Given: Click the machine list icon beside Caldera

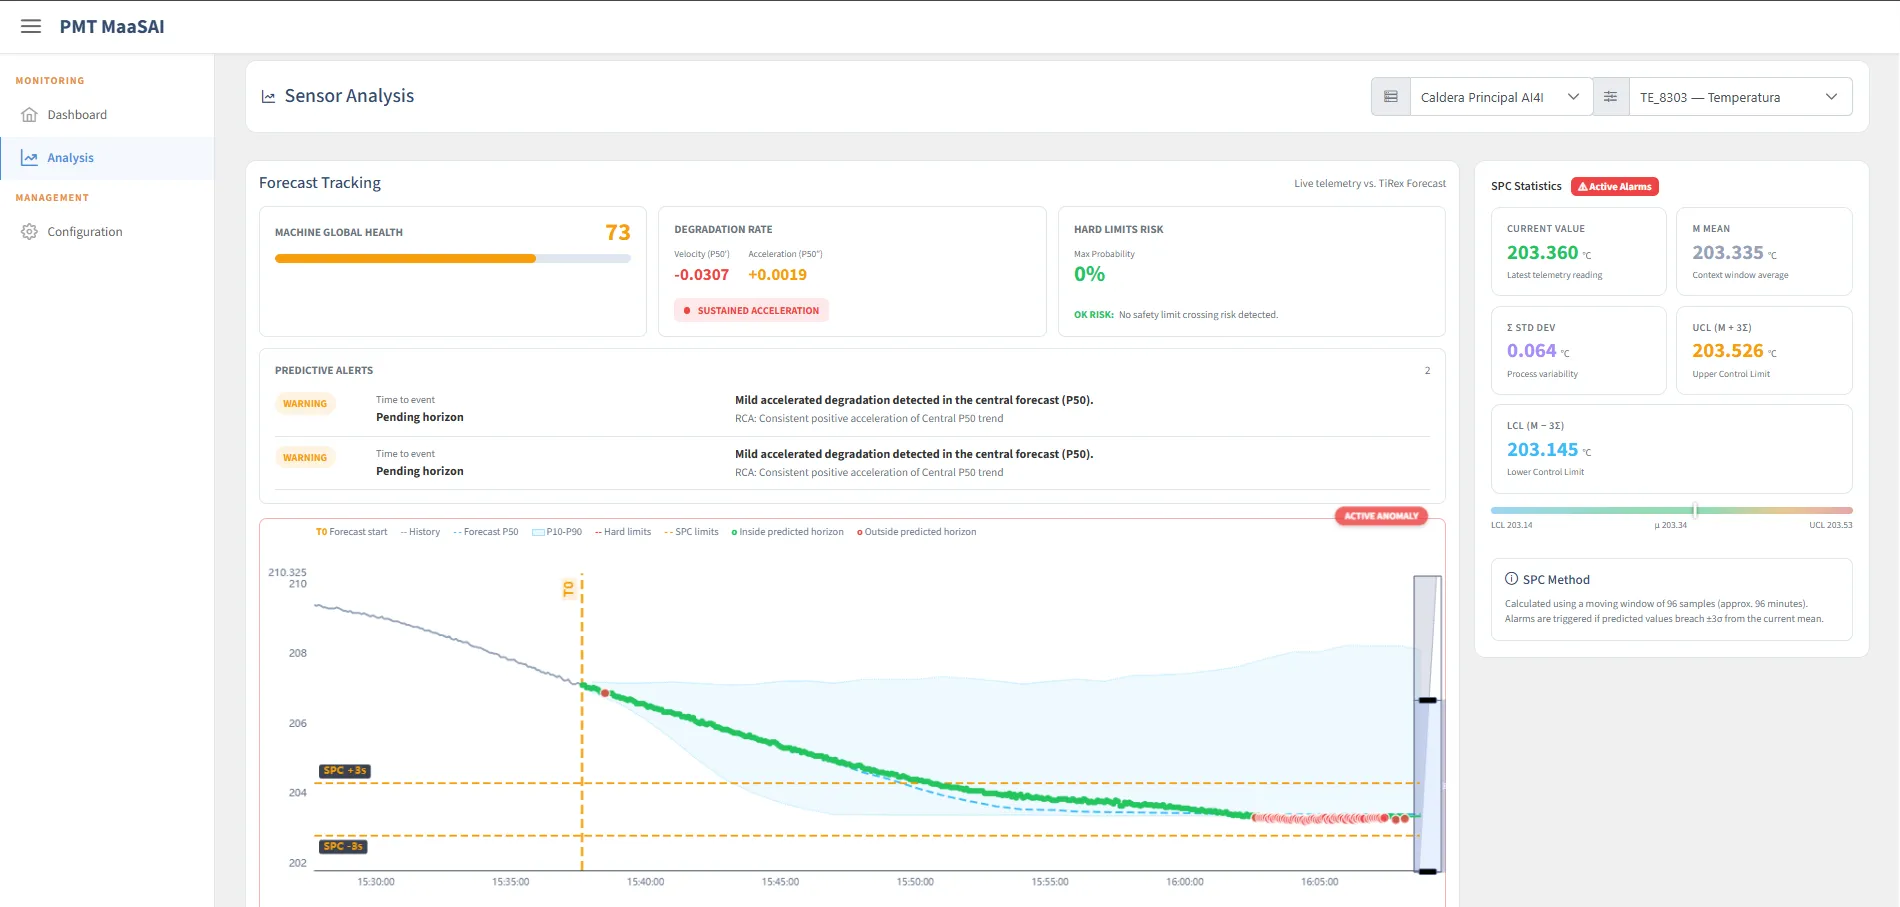Looking at the screenshot, I should click(1390, 97).
